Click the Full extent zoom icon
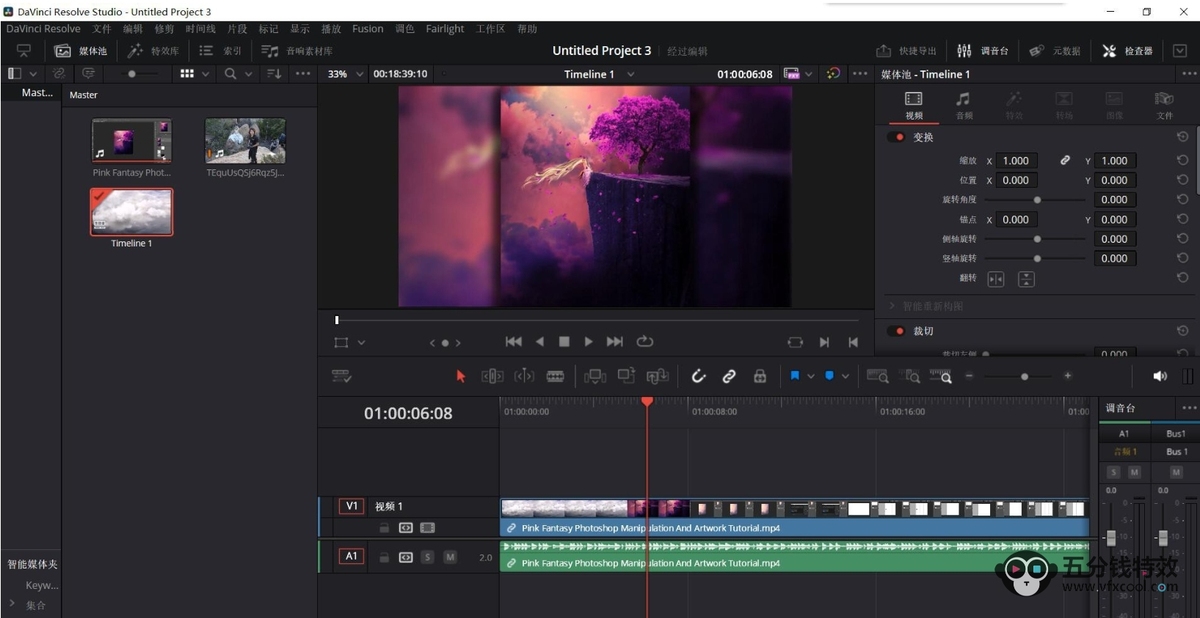This screenshot has width=1200, height=618. coord(877,376)
